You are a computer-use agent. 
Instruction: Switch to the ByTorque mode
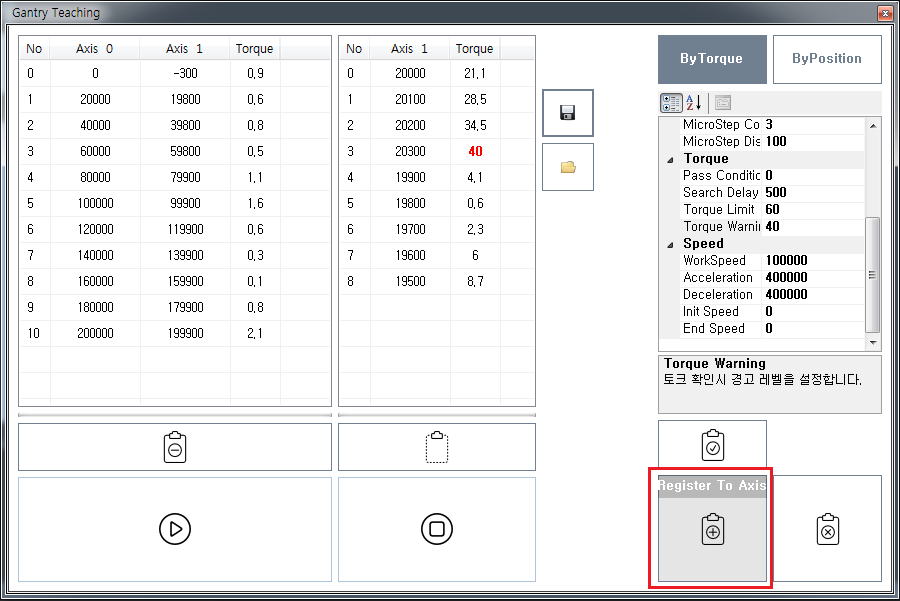click(711, 59)
